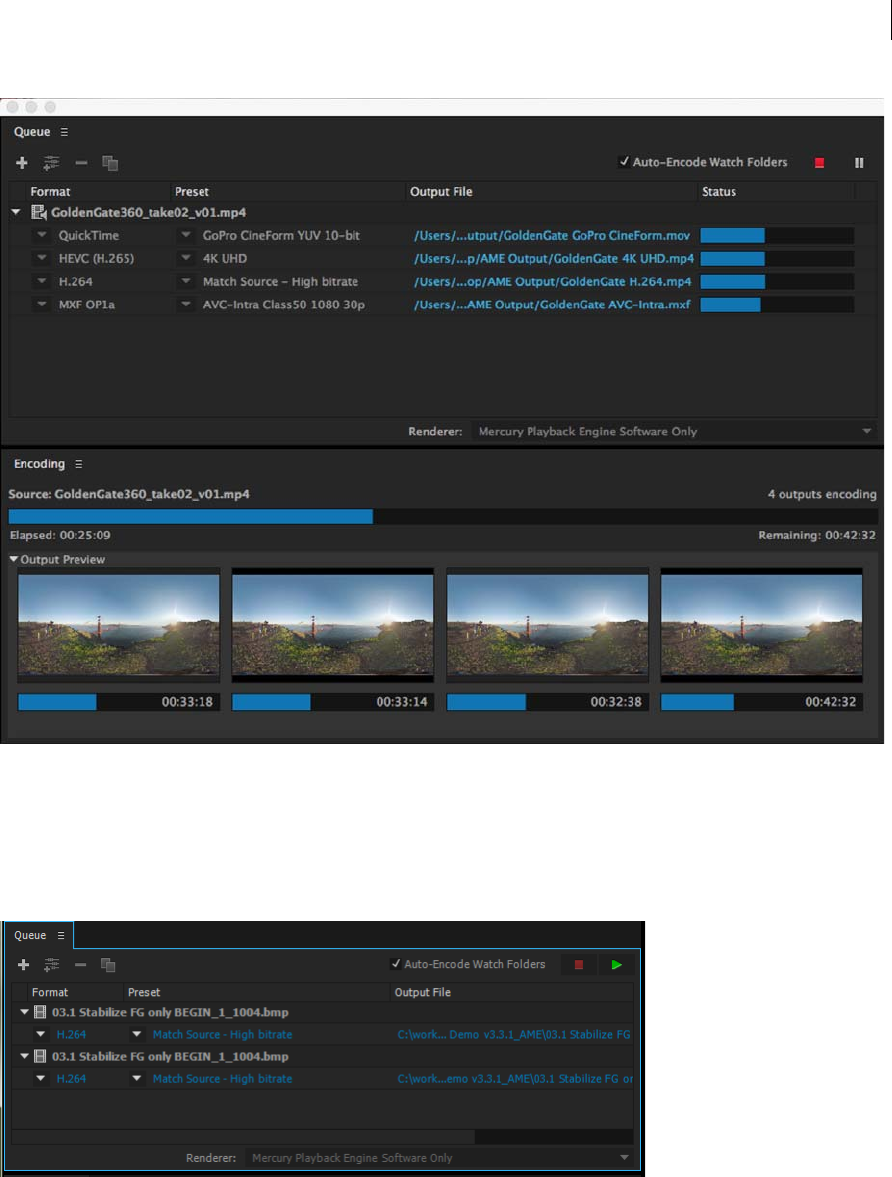Open the first C:\work... Demo v3.3.1_AME output path
The image size is (892, 1177).
514,1034
